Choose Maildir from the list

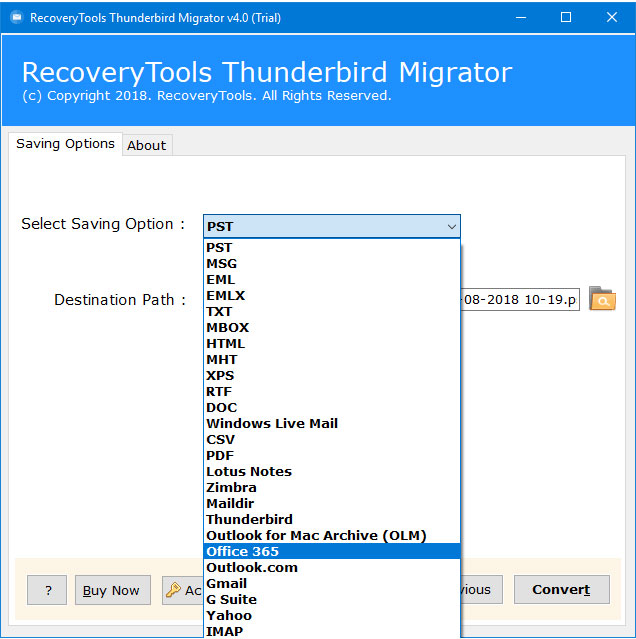click(x=332, y=503)
